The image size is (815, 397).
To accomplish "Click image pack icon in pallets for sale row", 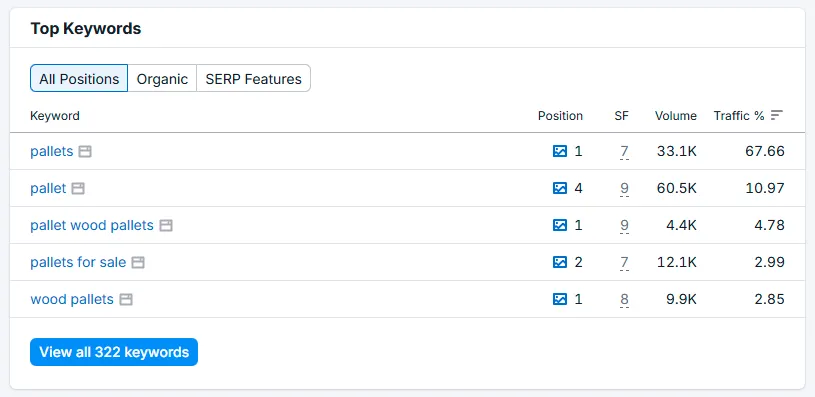I will 560,262.
